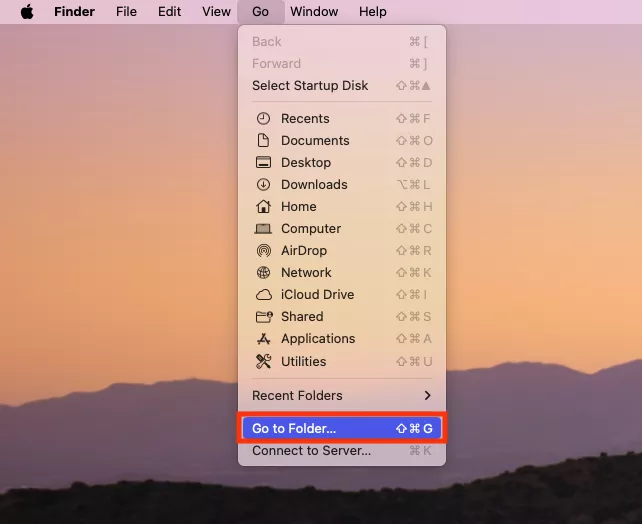Click the iCloud Drive cloud icon
The width and height of the screenshot is (642, 524).
click(264, 295)
